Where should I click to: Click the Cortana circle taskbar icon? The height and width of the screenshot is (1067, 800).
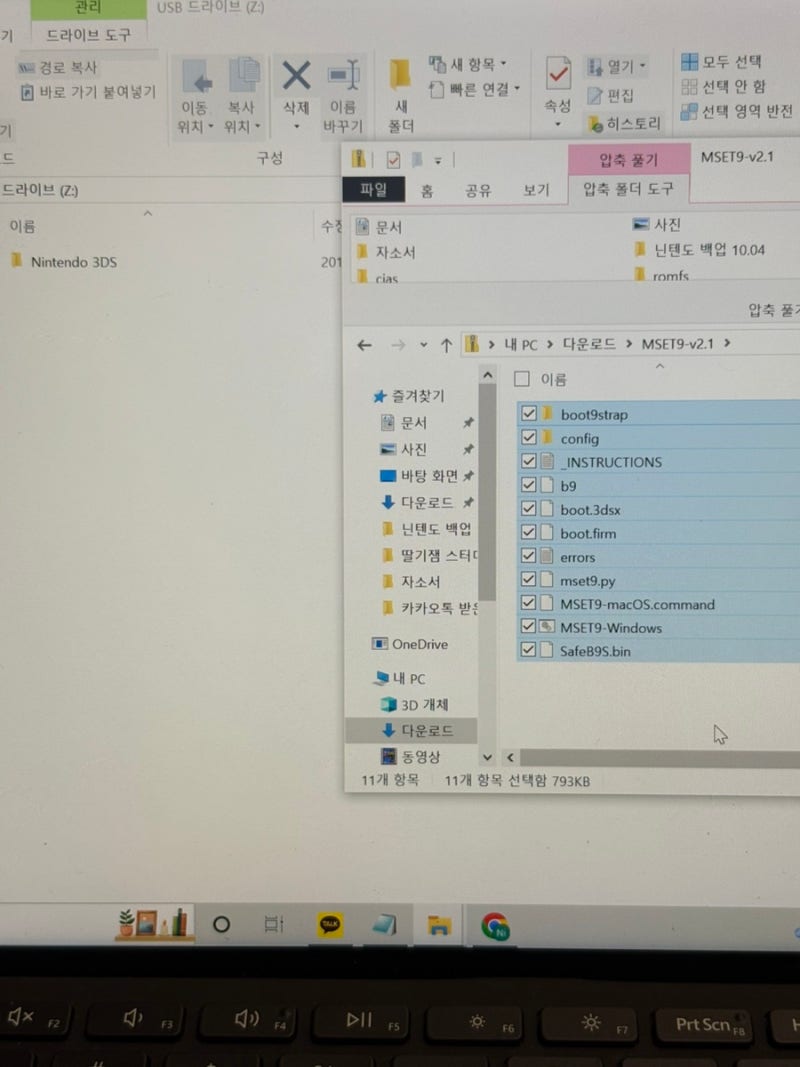point(221,924)
